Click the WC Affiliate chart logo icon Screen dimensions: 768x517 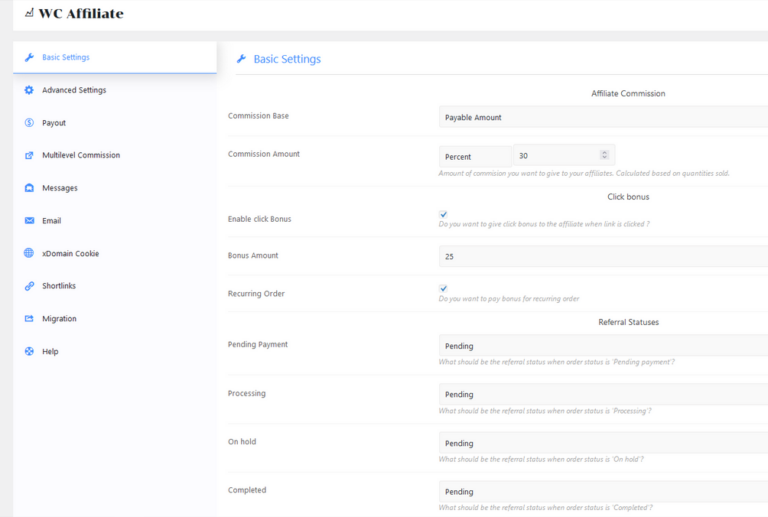(29, 13)
